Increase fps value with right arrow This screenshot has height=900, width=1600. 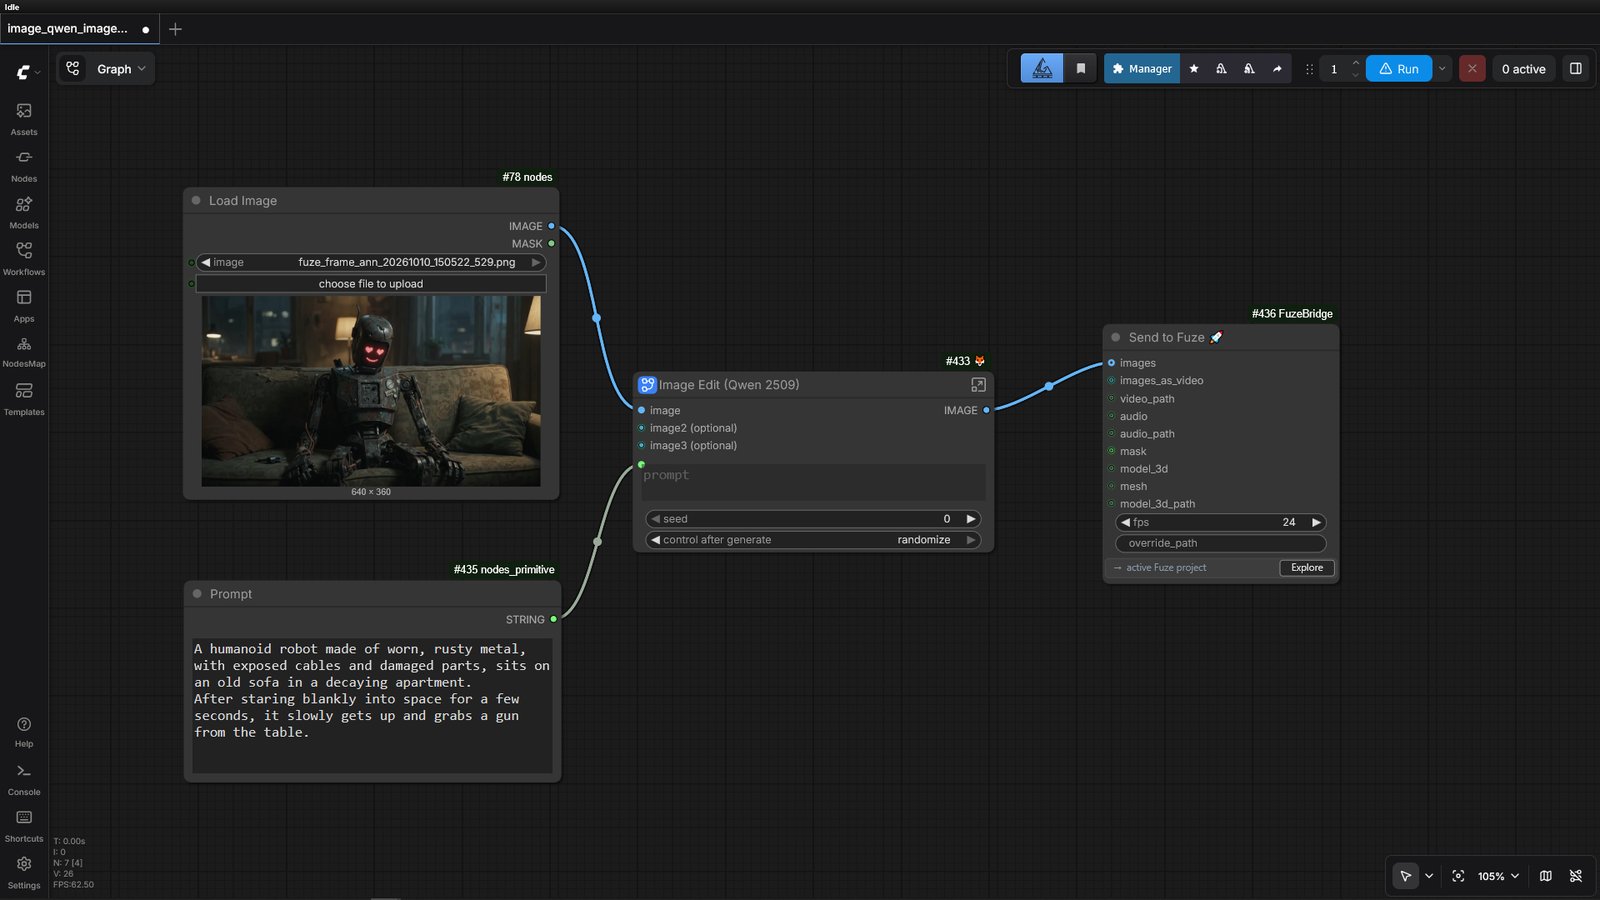click(x=1316, y=522)
